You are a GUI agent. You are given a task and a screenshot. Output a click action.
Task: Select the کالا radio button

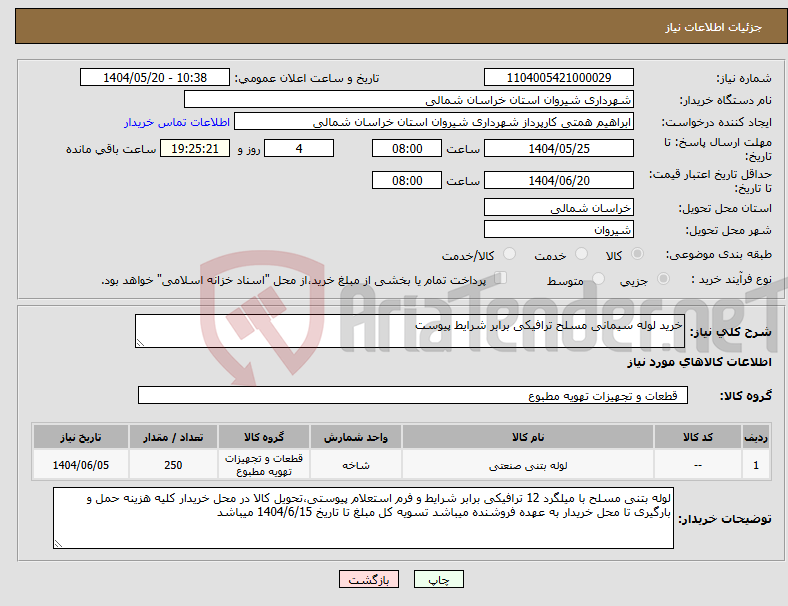click(637, 254)
